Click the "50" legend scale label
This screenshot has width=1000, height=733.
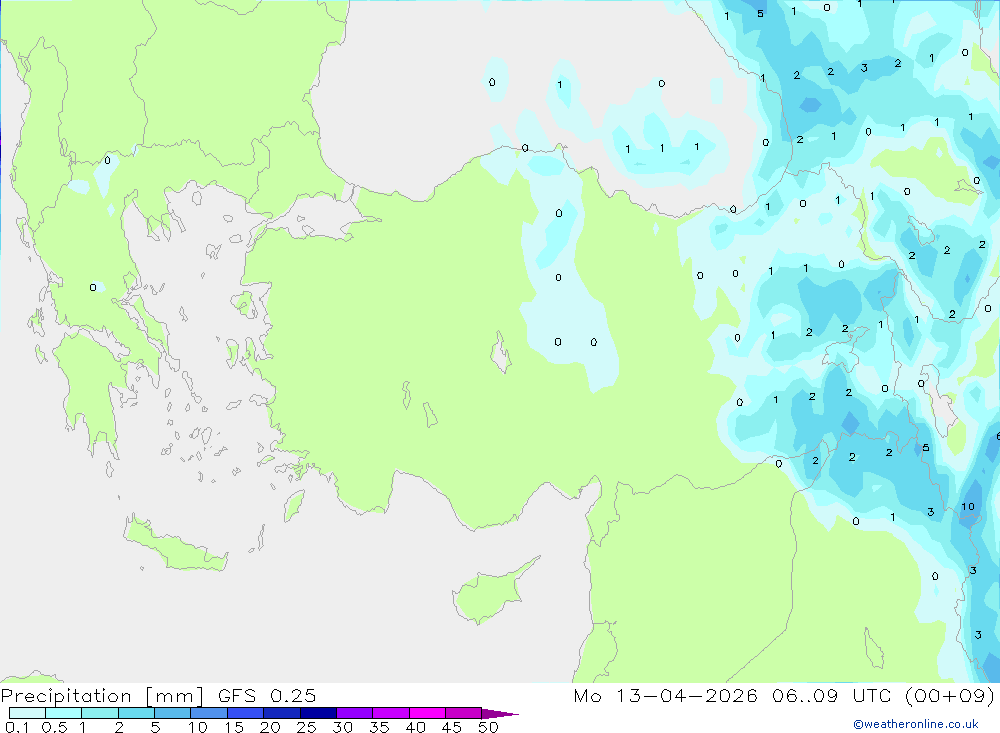click(489, 727)
